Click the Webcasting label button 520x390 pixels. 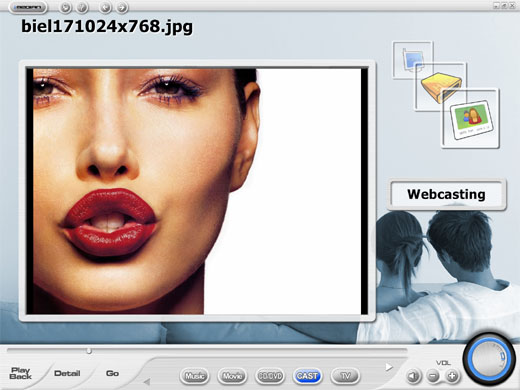[447, 194]
